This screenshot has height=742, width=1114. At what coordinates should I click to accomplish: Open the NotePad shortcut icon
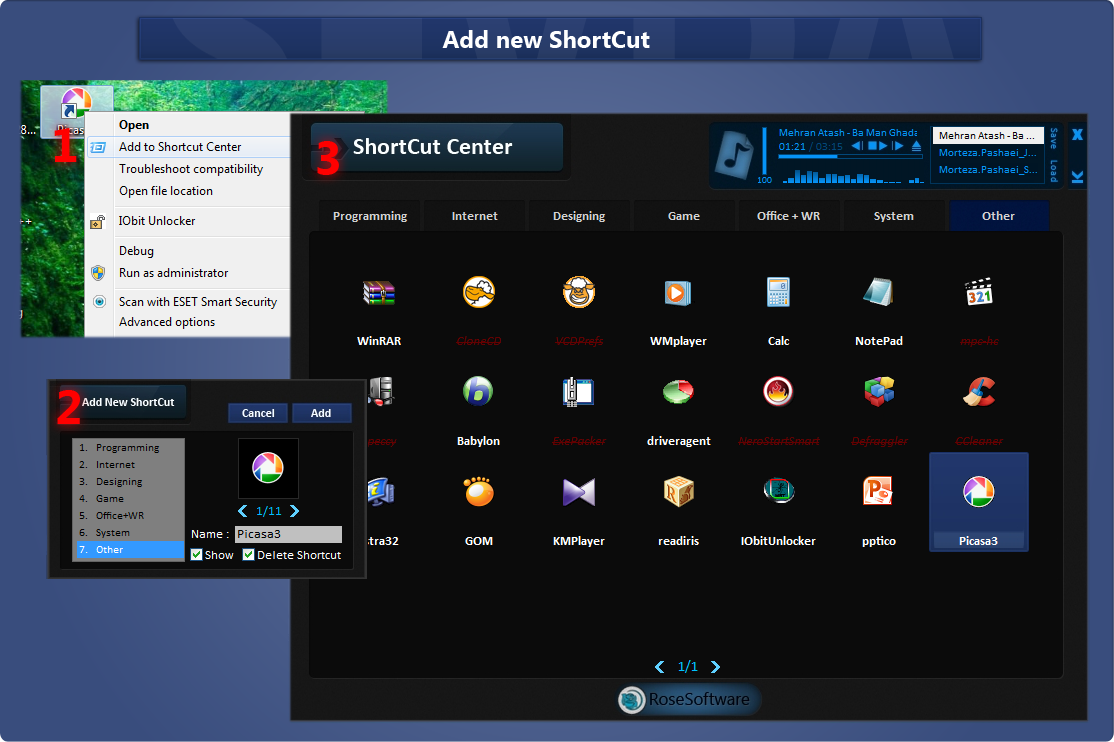[x=878, y=292]
